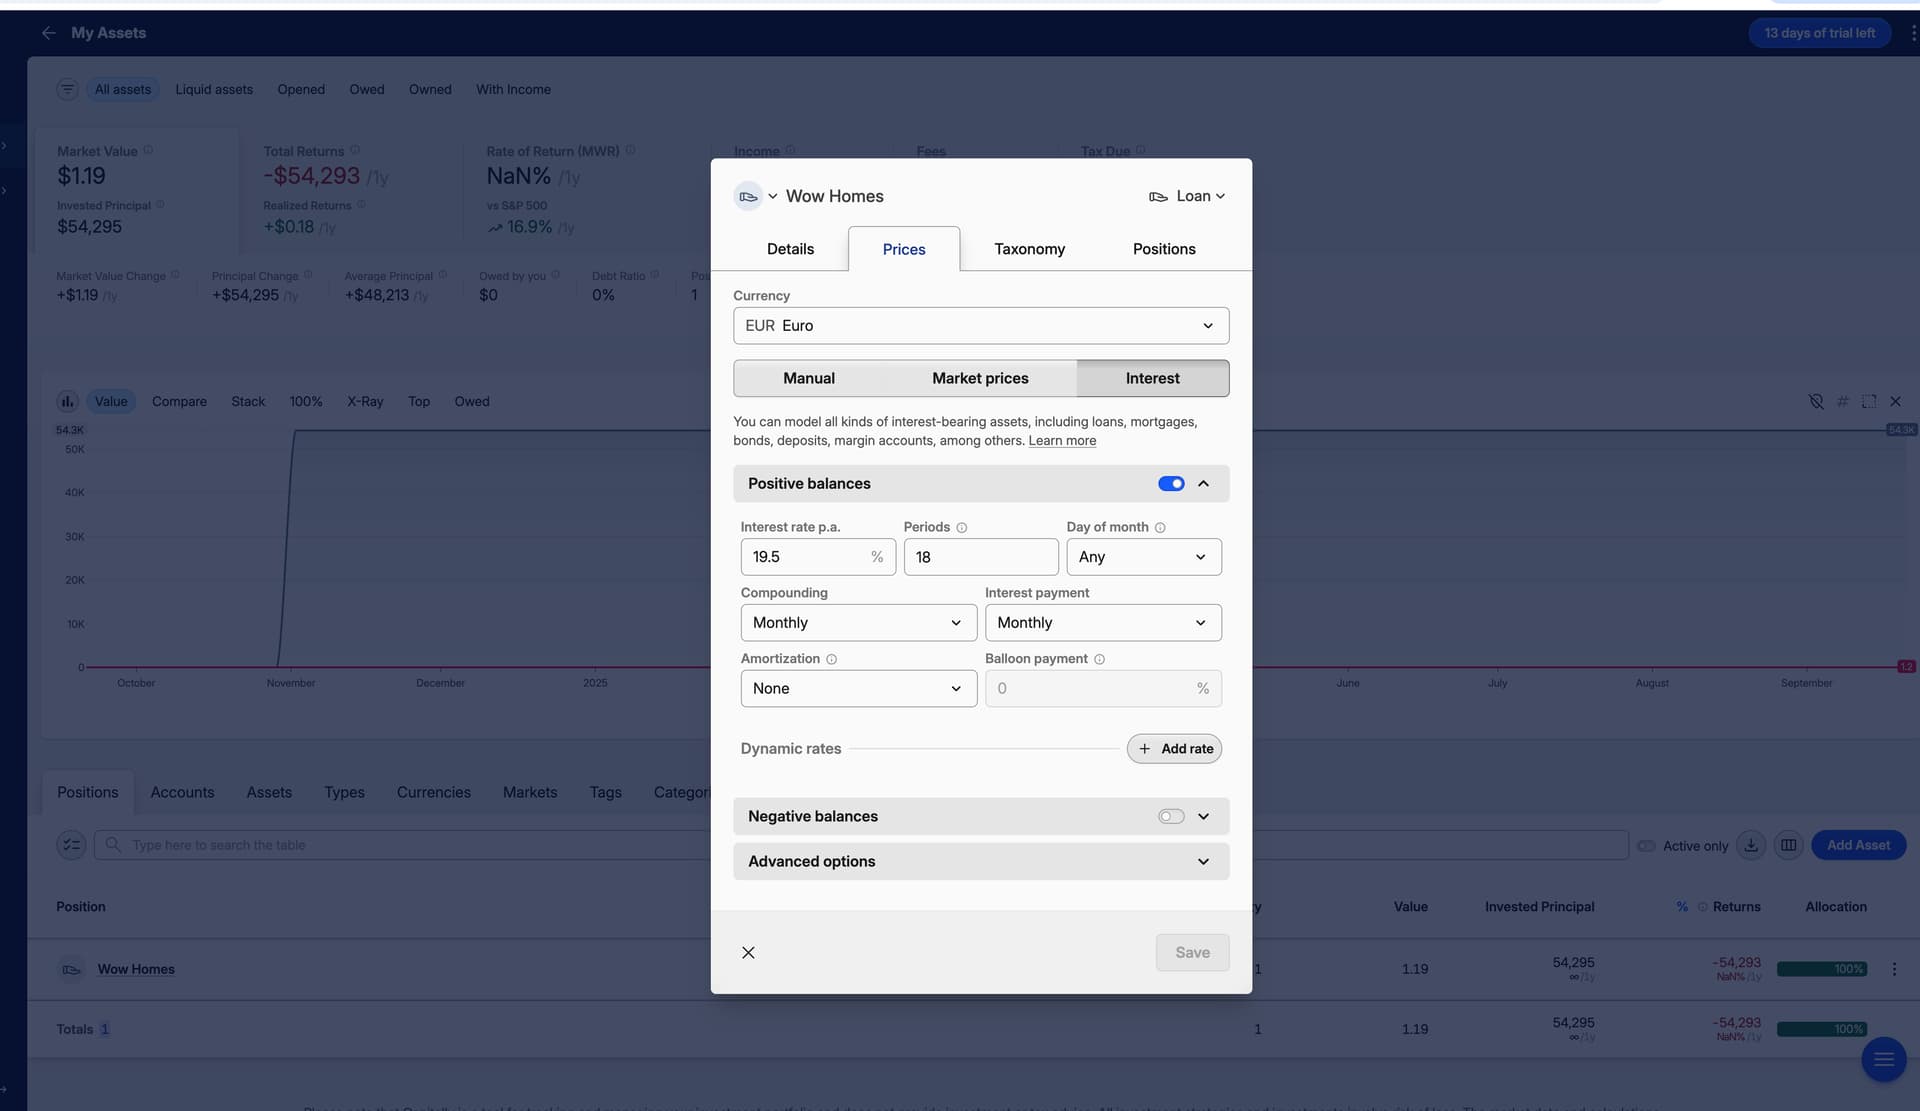Toggle off the Positive balances switch
Viewport: 1920px width, 1111px height.
(x=1171, y=483)
